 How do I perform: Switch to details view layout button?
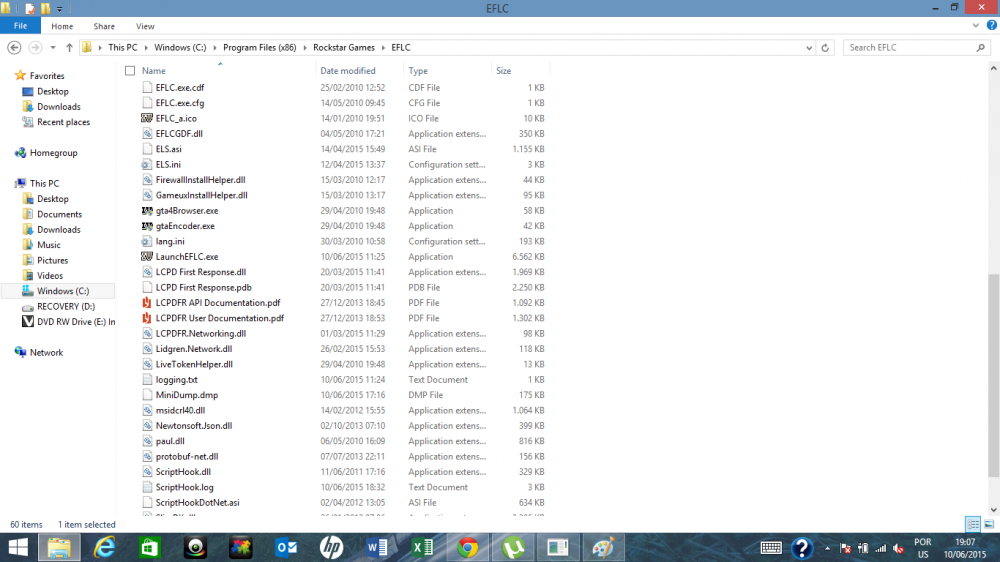click(973, 524)
